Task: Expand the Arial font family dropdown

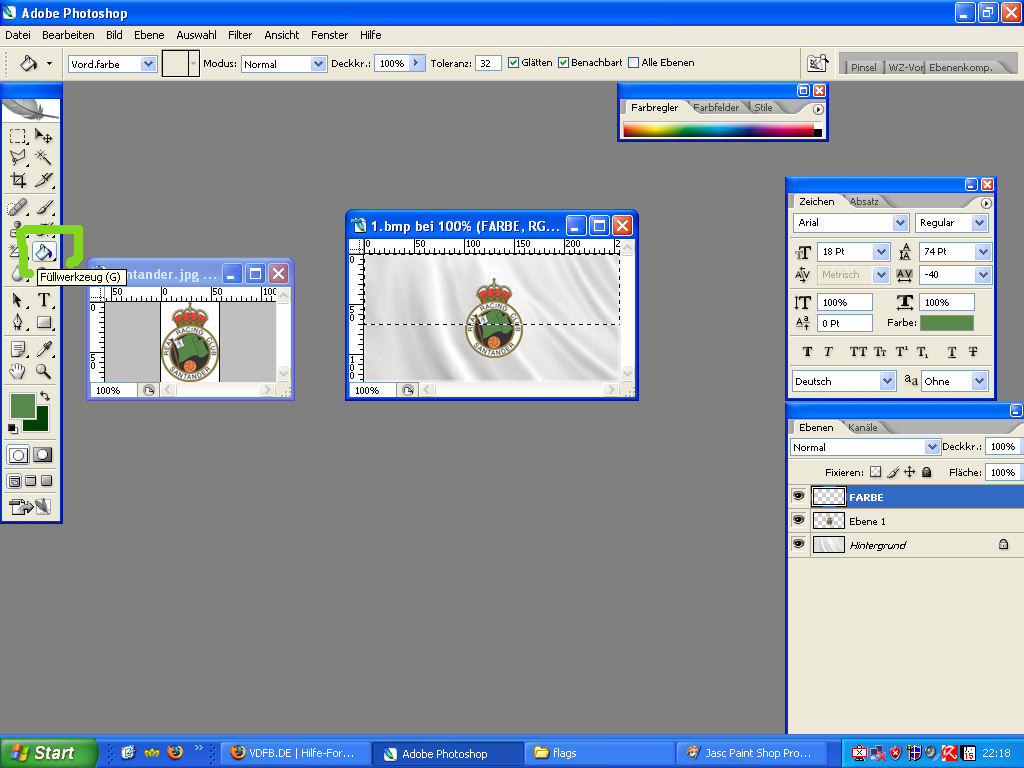Action: 851,223
